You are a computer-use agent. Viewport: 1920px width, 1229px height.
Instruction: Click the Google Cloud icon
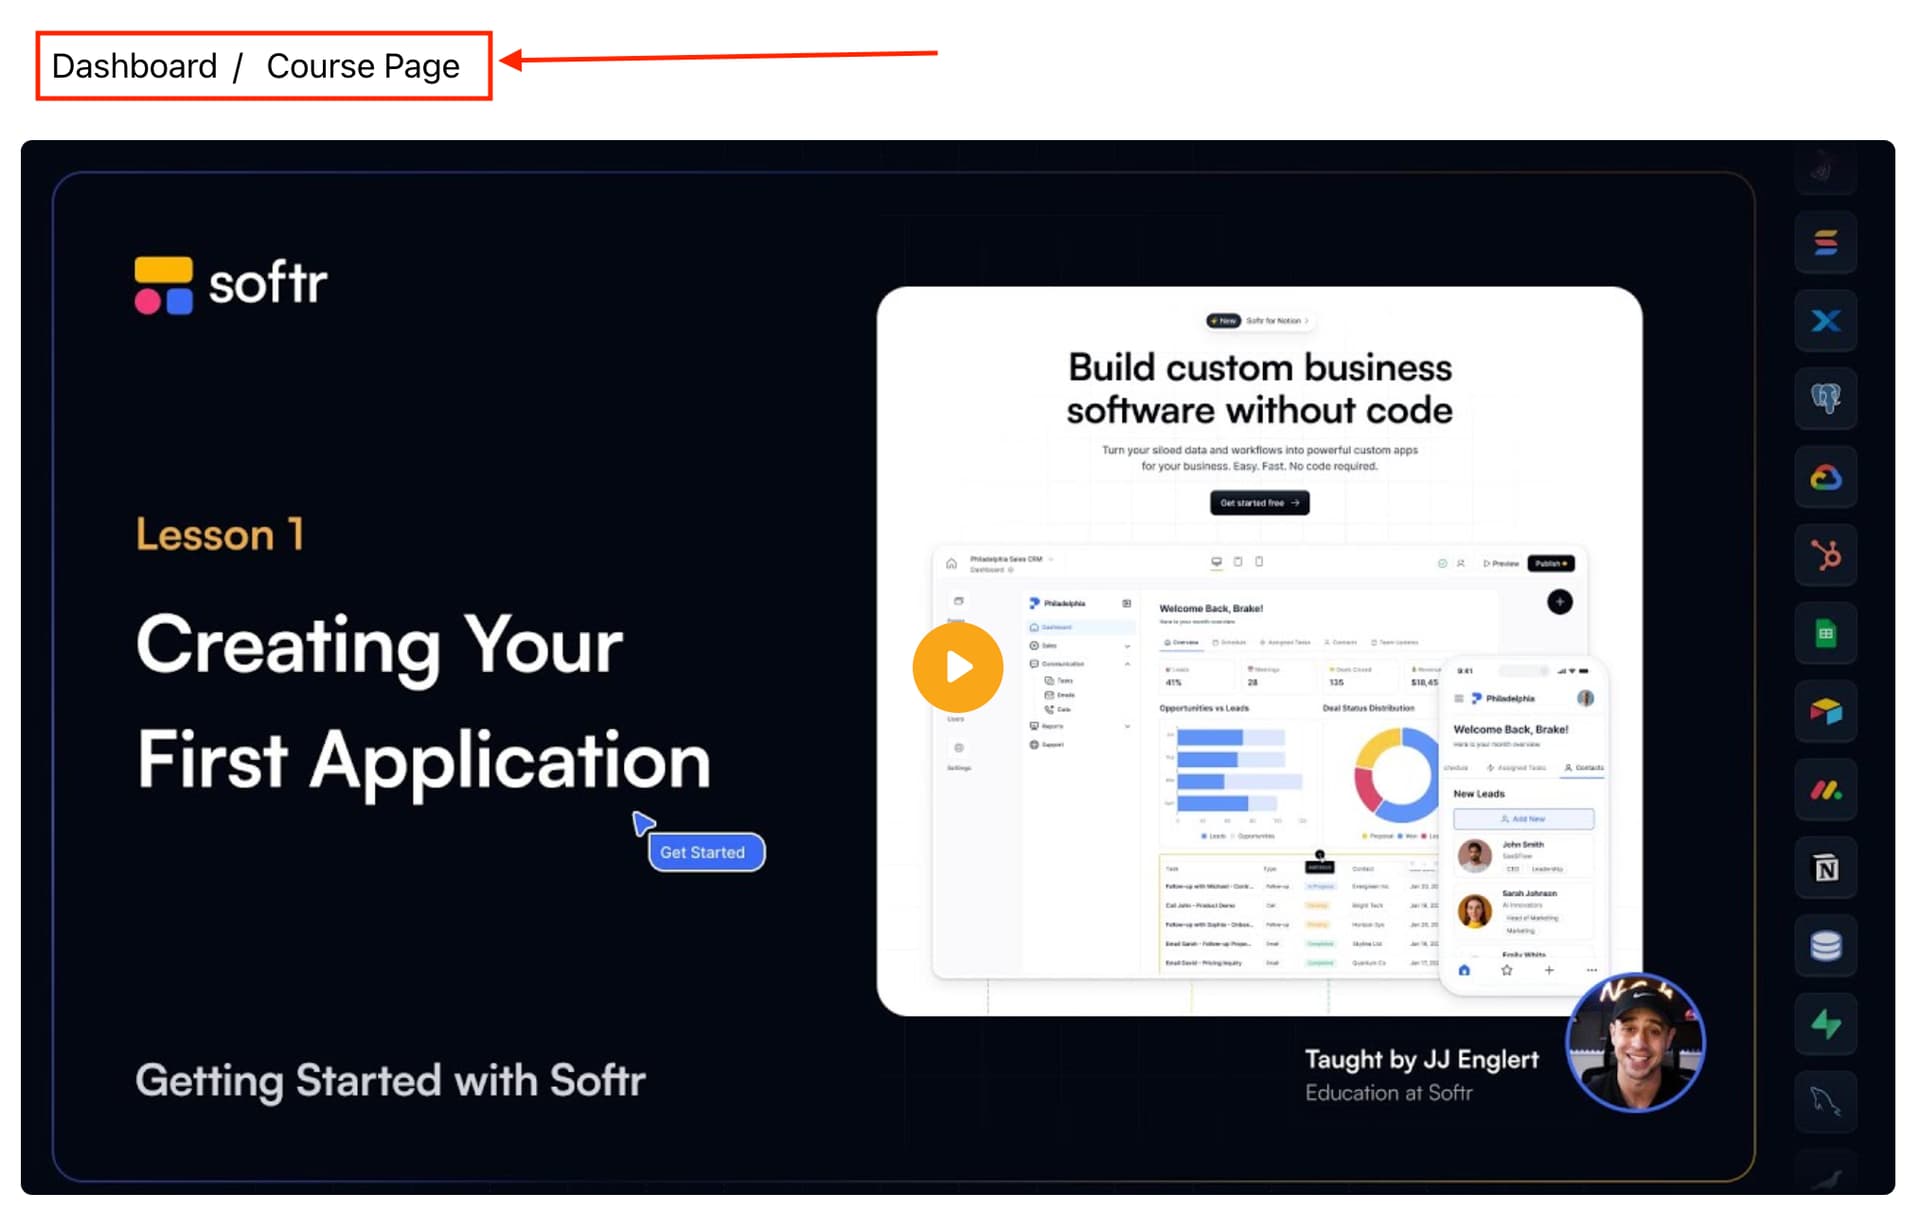click(1825, 477)
